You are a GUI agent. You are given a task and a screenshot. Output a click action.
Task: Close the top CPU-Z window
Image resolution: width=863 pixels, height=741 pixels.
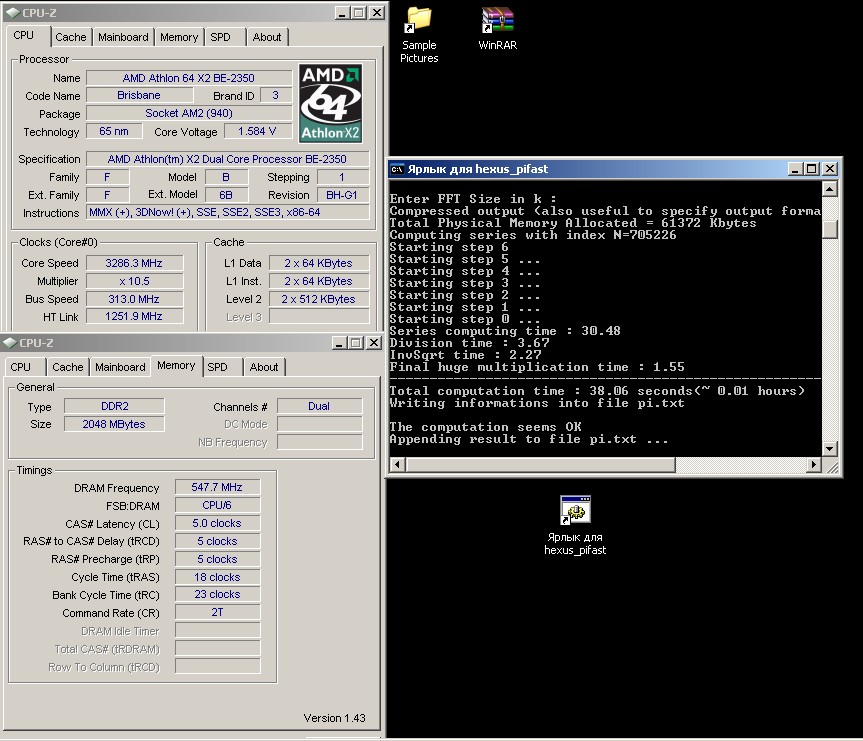coord(376,13)
